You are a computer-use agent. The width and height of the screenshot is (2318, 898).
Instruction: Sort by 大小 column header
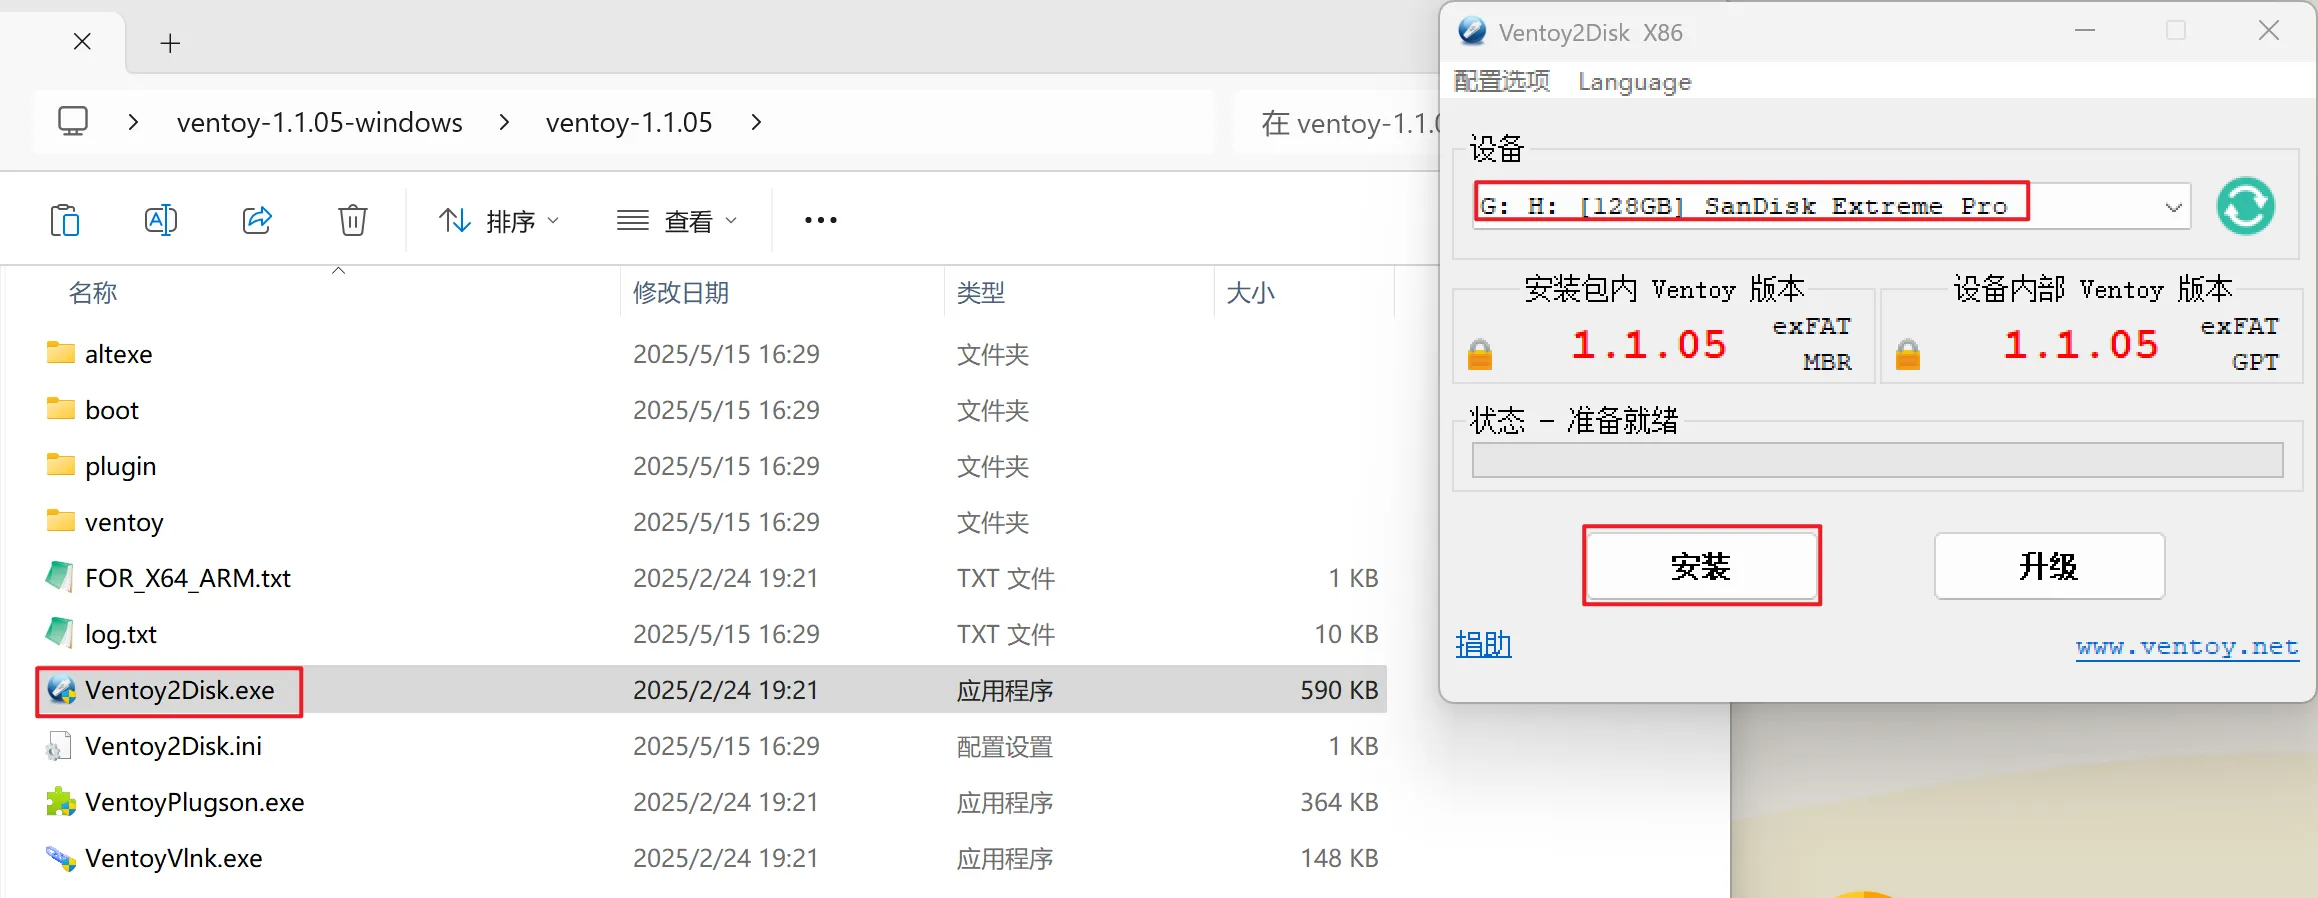(x=1251, y=293)
